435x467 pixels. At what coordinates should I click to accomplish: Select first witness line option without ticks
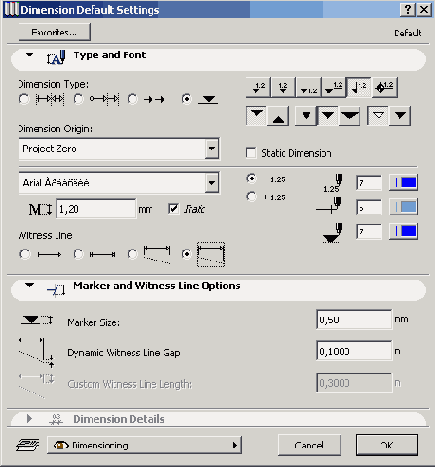click(x=25, y=254)
